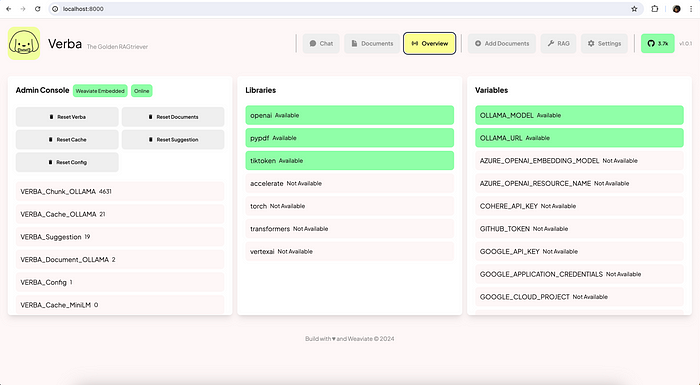Select the VERBA_Document_OLLAMA 2 row
This screenshot has height=385, width=700.
120,259
